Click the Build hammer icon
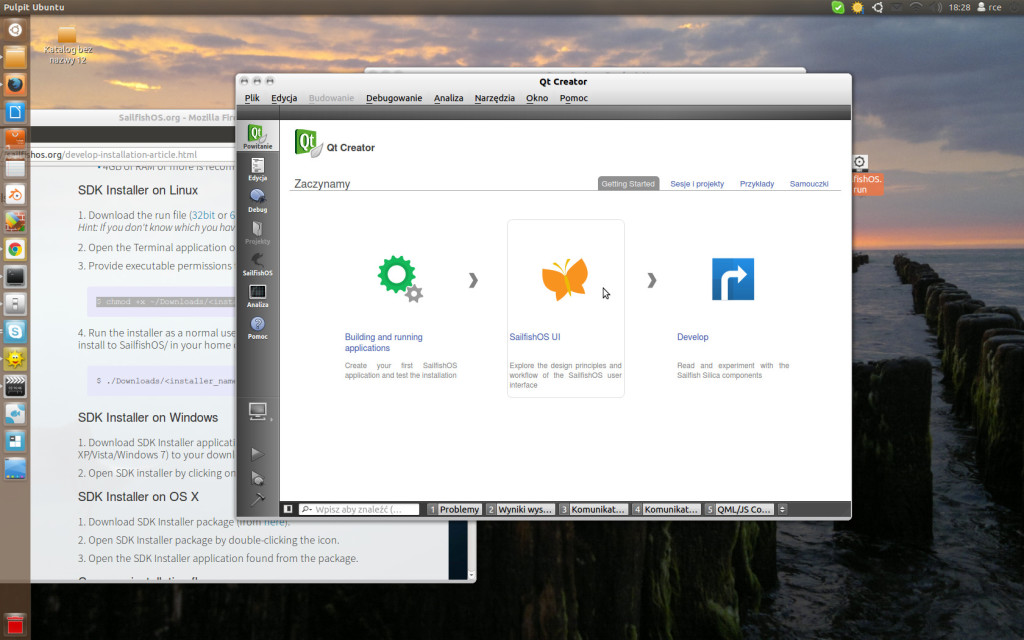 tap(257, 498)
